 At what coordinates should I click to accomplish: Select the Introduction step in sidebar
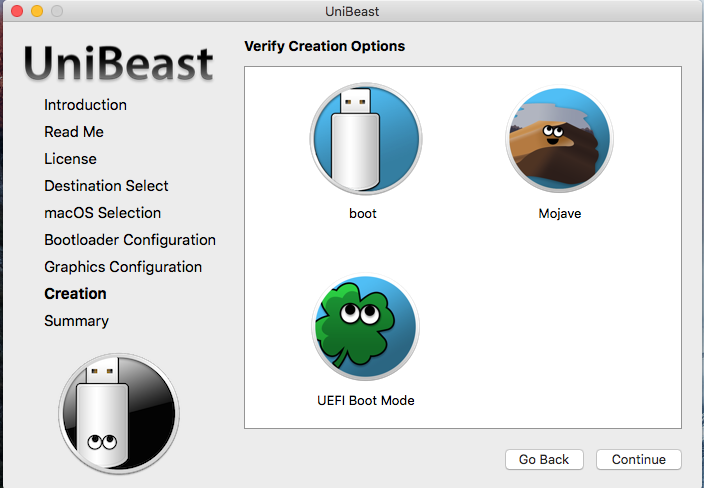[85, 105]
